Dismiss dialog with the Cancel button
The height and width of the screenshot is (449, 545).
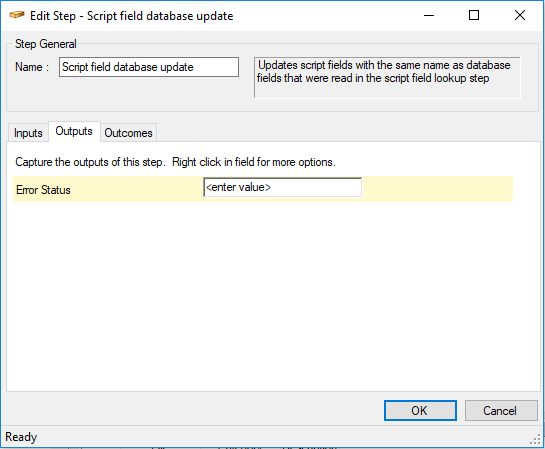[x=501, y=410]
